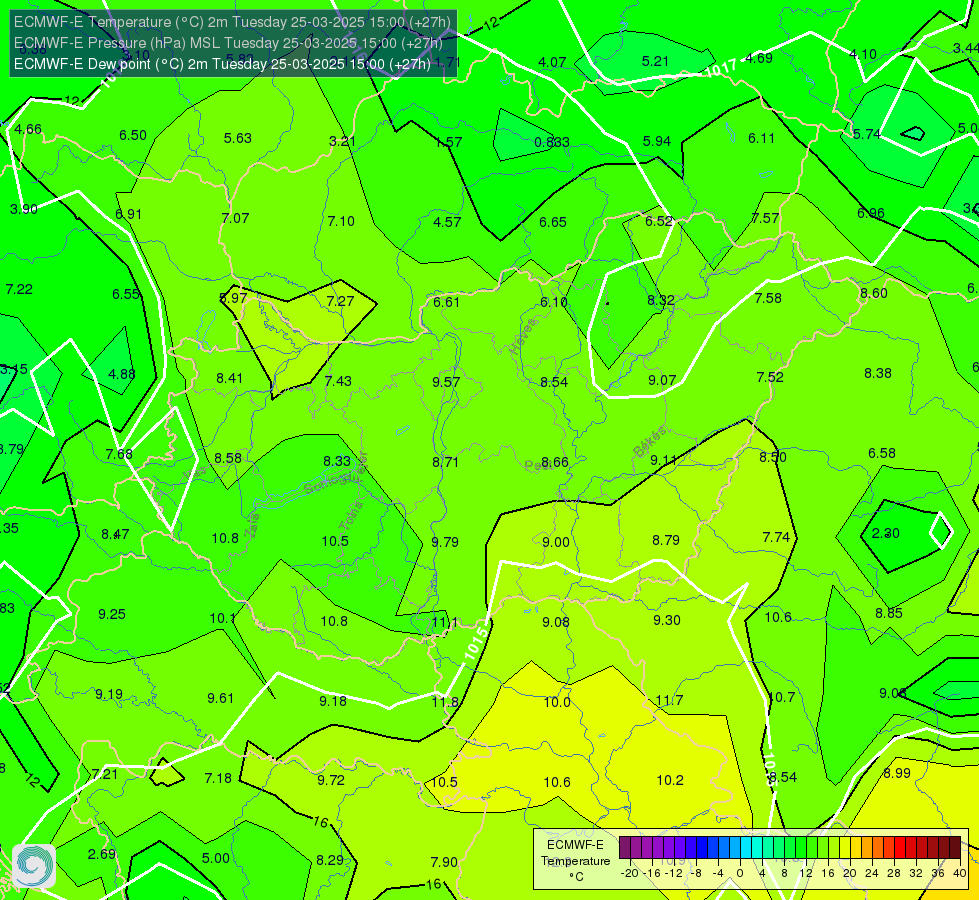Click the dew point value 11.8
The width and height of the screenshot is (979, 900).
pyautogui.click(x=445, y=702)
